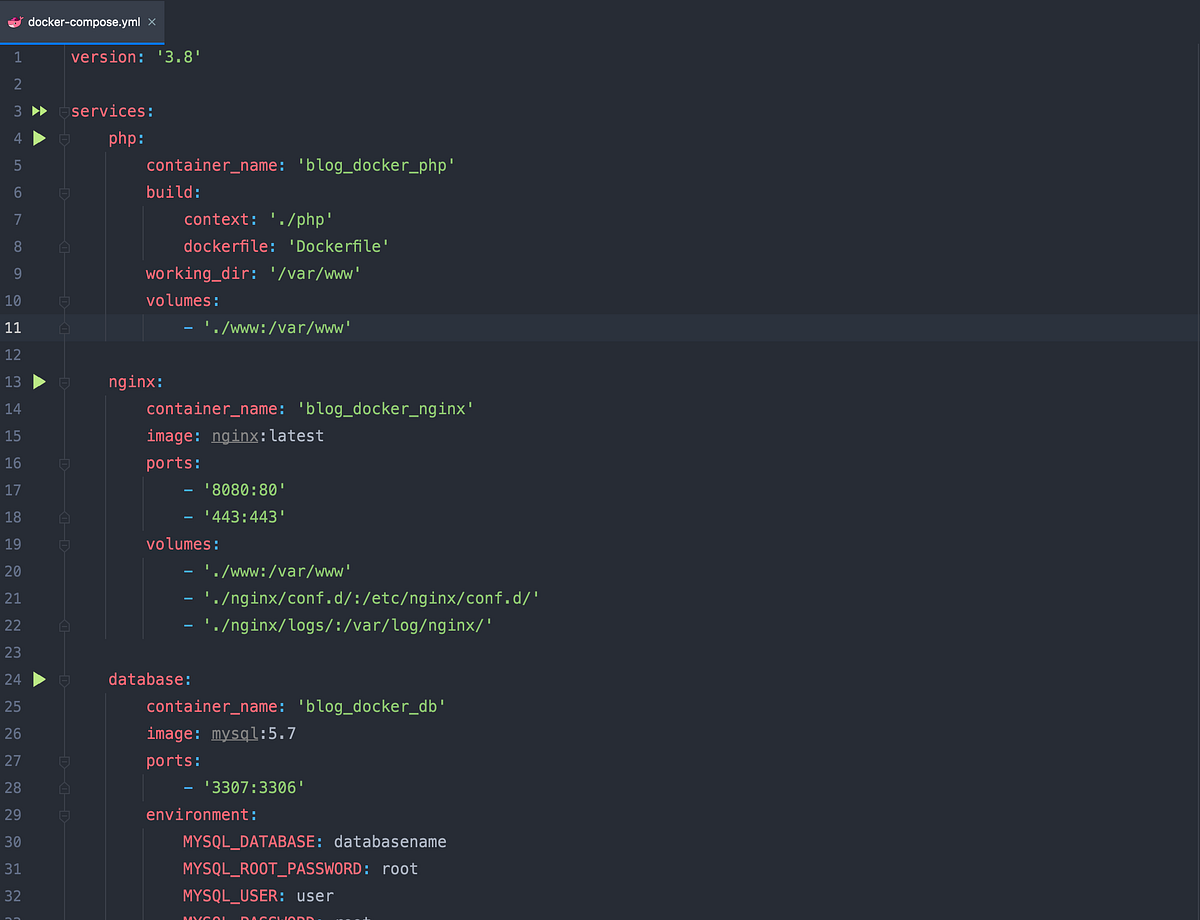This screenshot has height=920, width=1200.
Task: Collapse the environment block fold arrow
Action: (63, 814)
